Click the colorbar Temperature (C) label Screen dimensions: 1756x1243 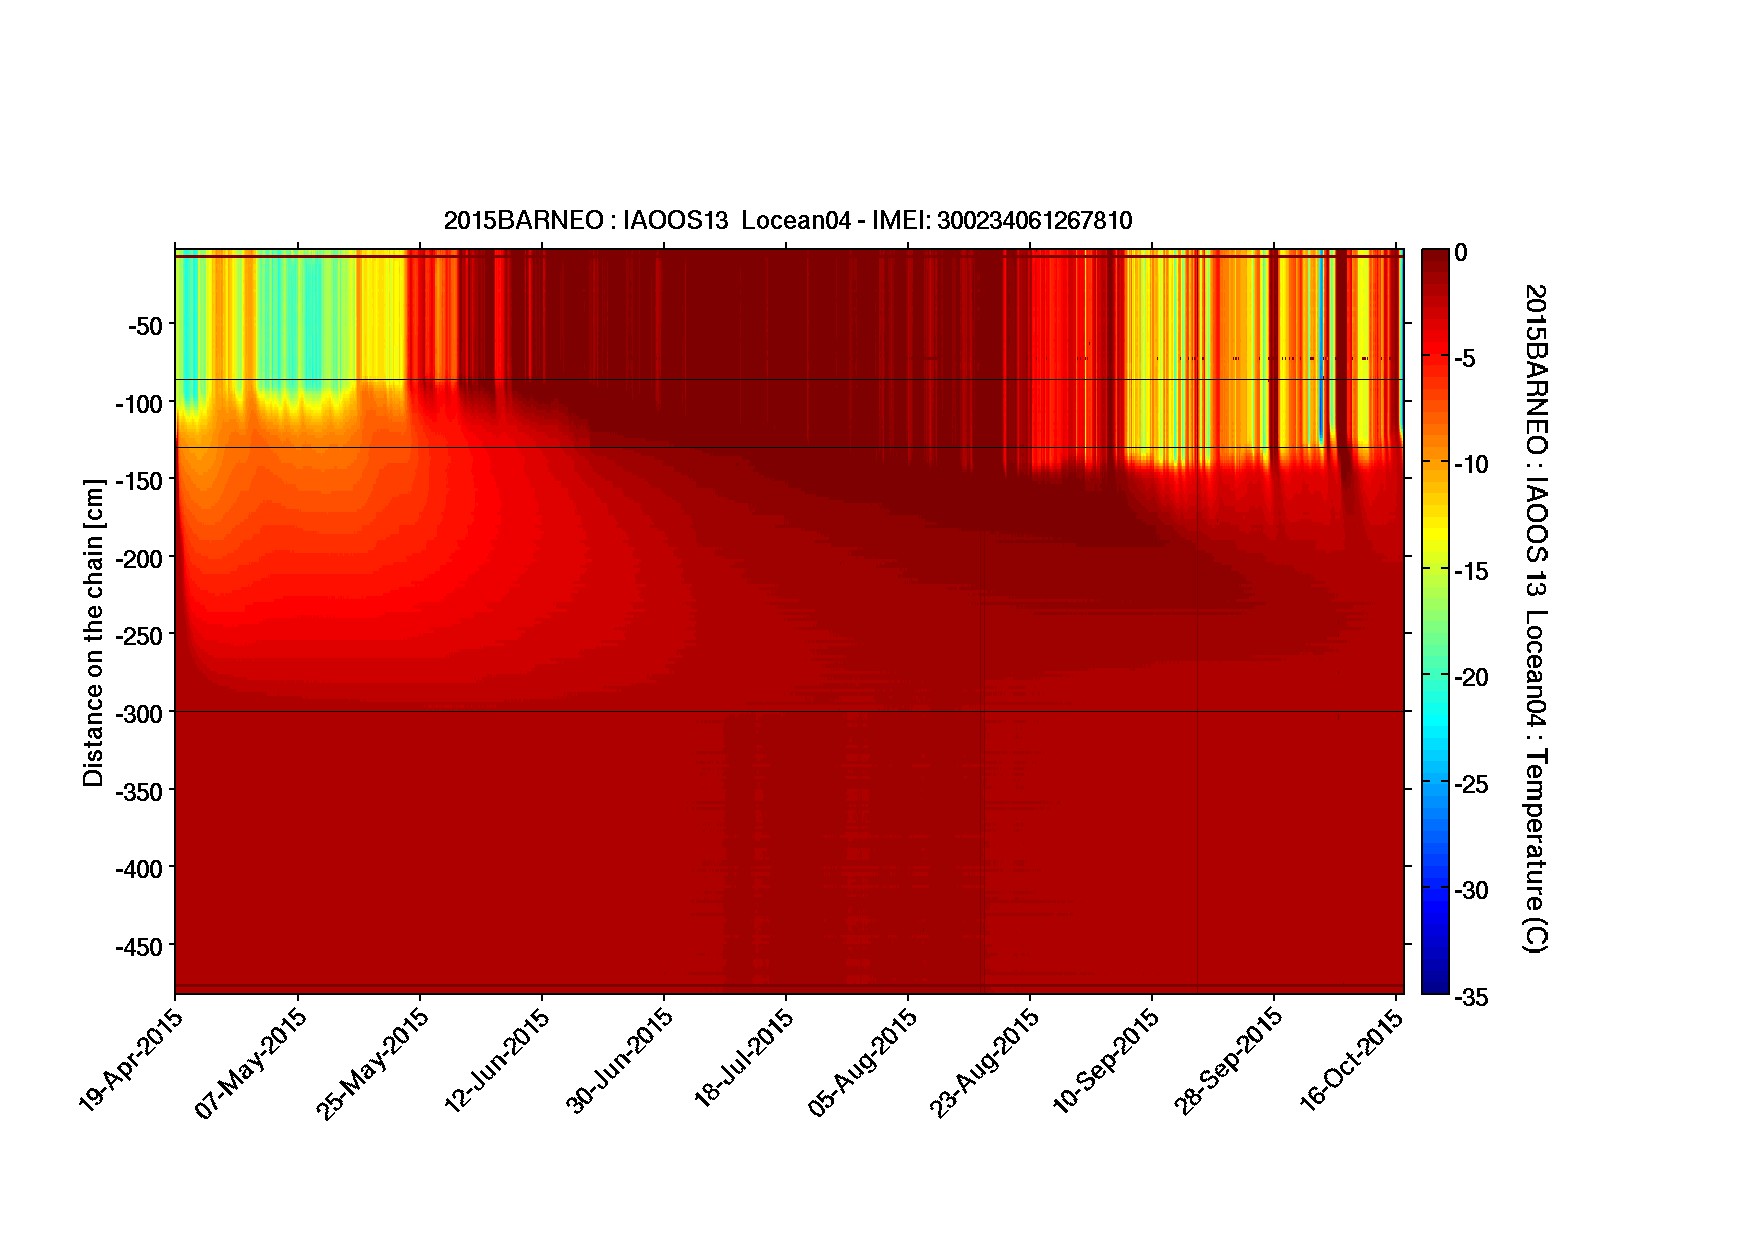[x=1535, y=618]
